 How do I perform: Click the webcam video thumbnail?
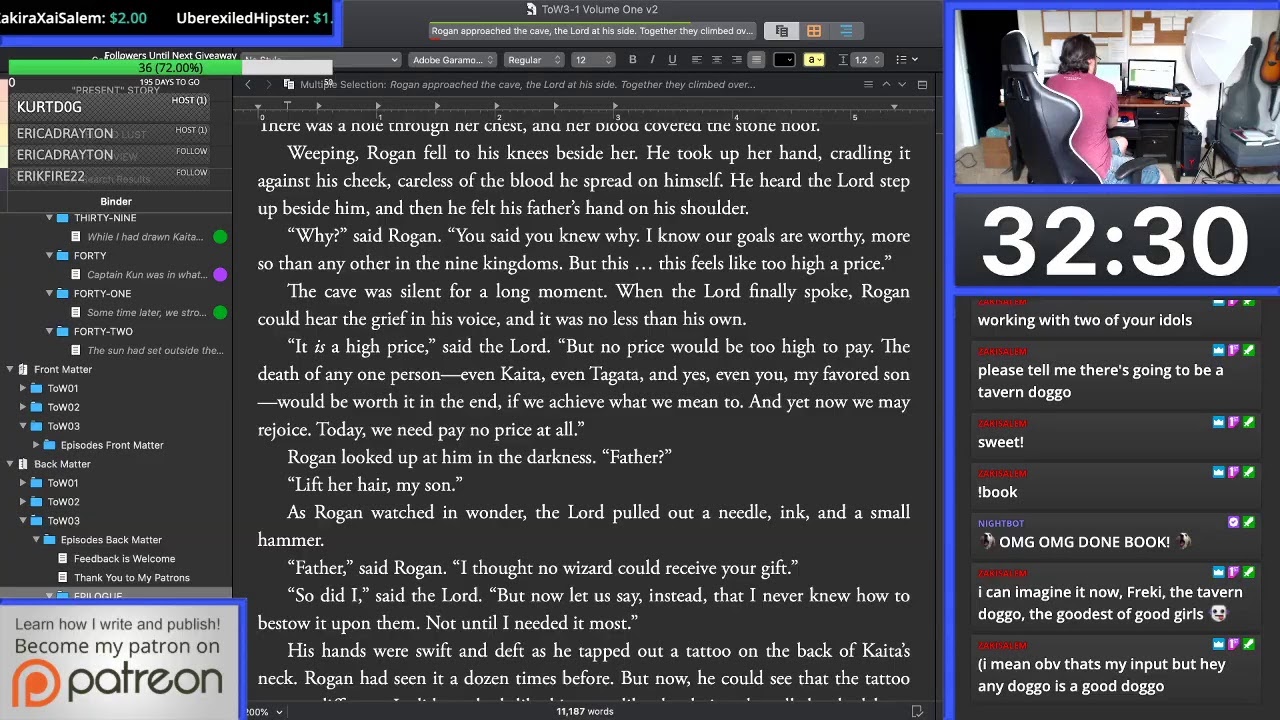(1116, 98)
